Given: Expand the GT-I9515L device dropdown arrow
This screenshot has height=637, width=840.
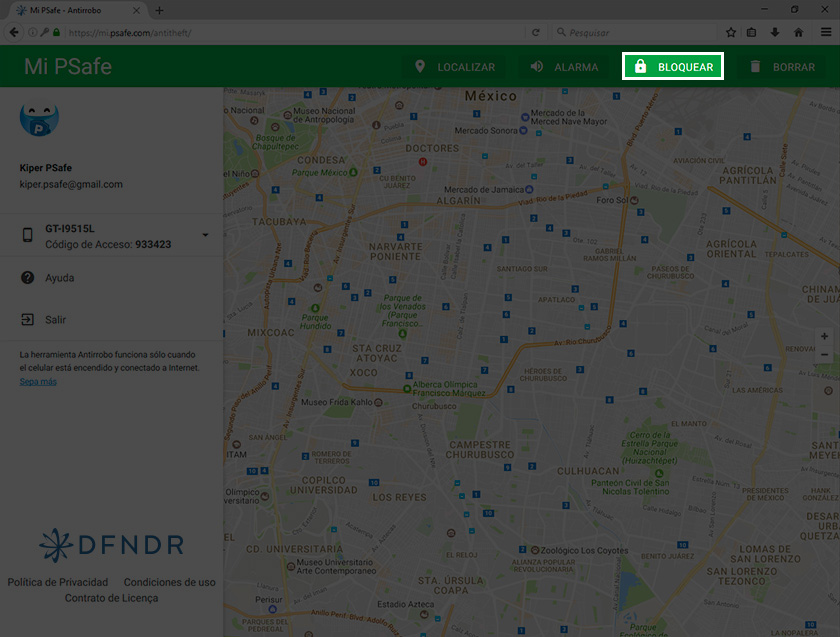Looking at the screenshot, I should click(205, 235).
